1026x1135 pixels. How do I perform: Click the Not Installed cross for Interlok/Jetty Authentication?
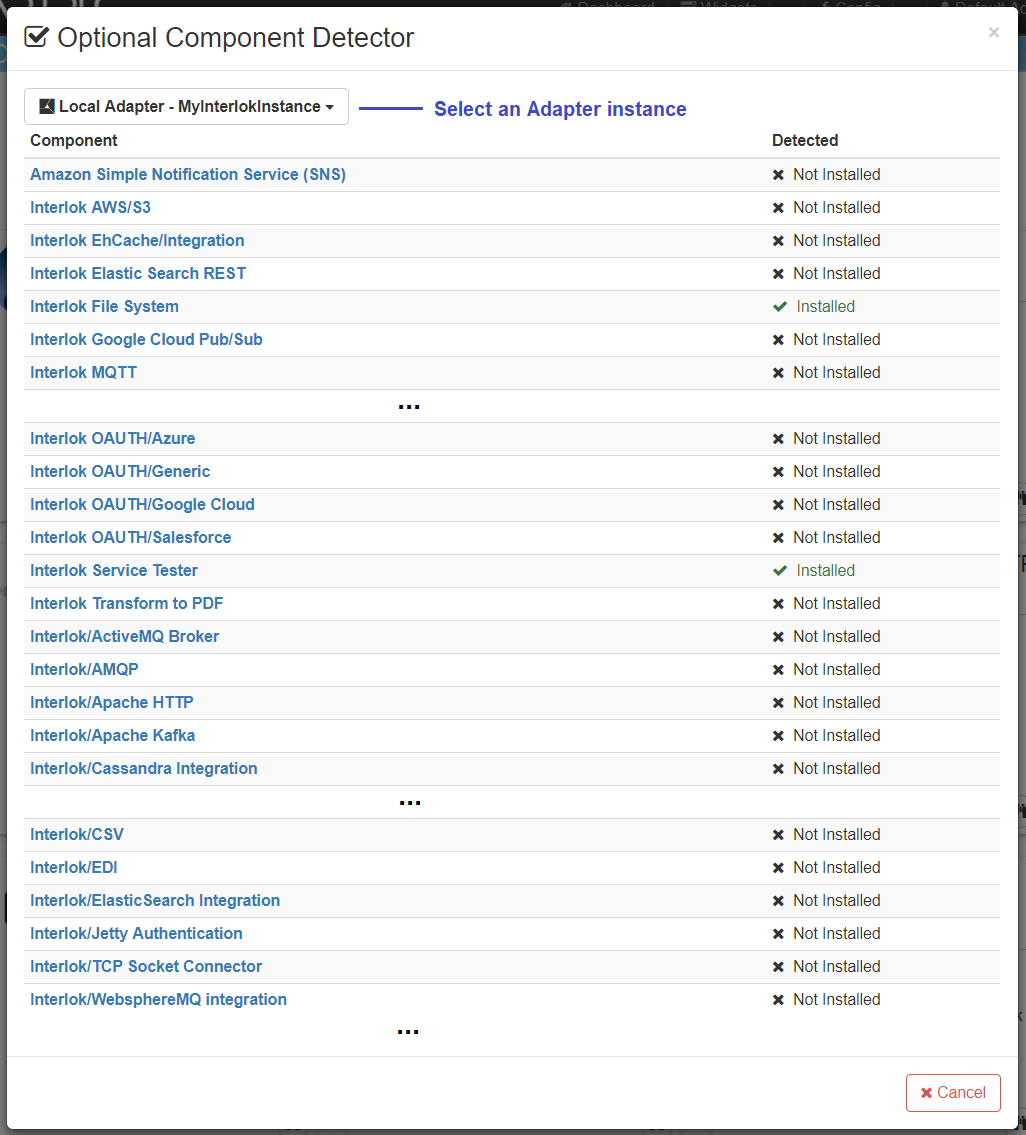coord(778,934)
